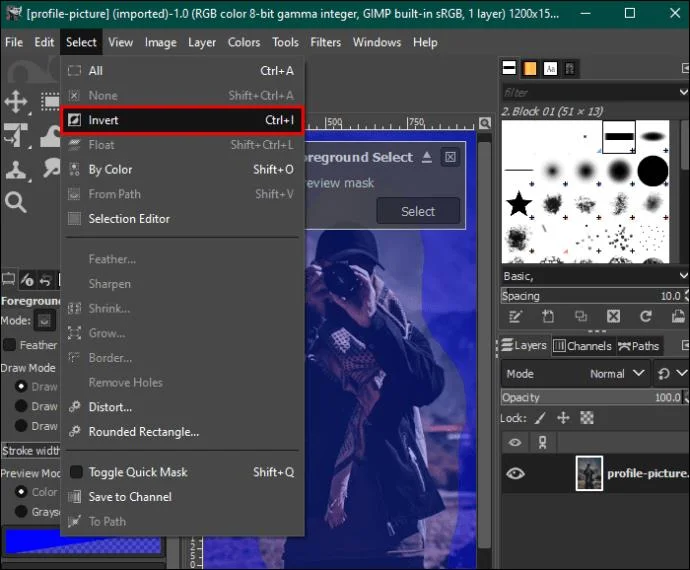Close the Foreground Select dialog
690x570 pixels.
pyautogui.click(x=450, y=157)
